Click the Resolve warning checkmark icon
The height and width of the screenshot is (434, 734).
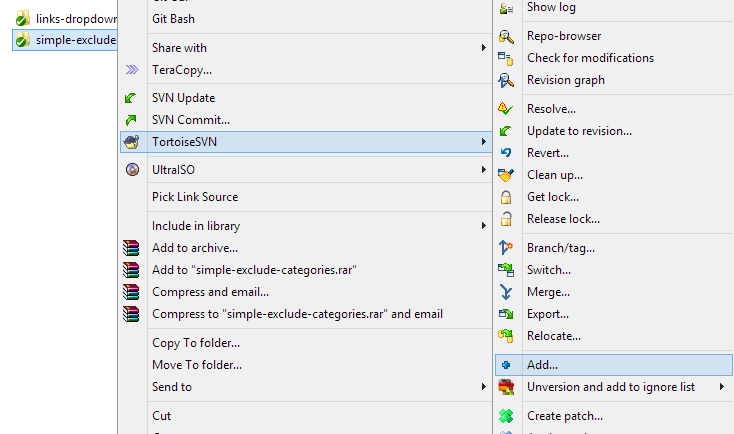(x=506, y=109)
